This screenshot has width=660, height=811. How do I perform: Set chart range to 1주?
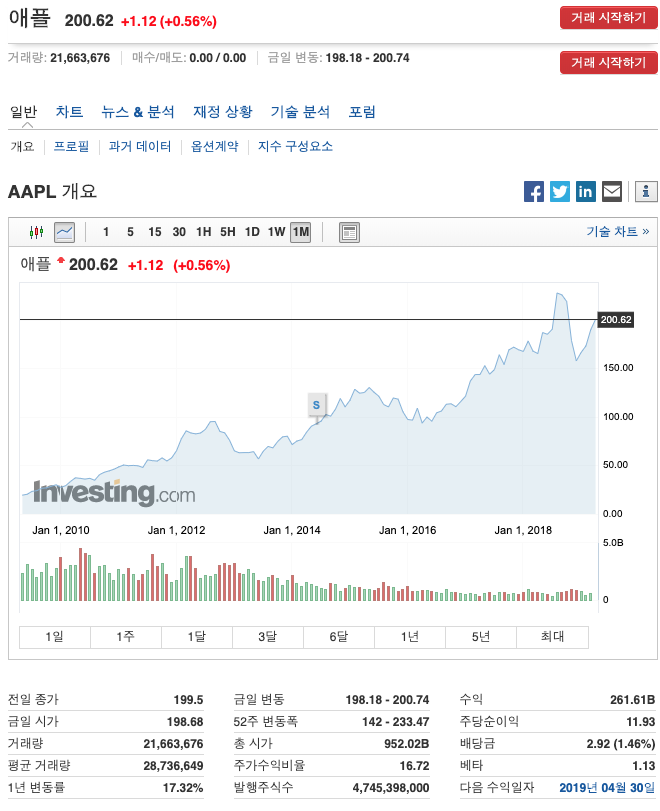click(x=126, y=637)
